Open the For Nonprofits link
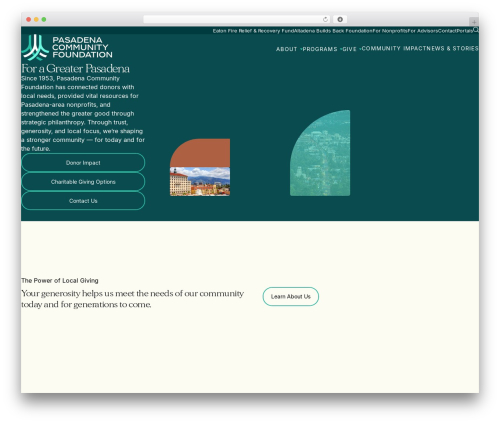Image resolution: width=500 pixels, height=423 pixels. coord(390,31)
